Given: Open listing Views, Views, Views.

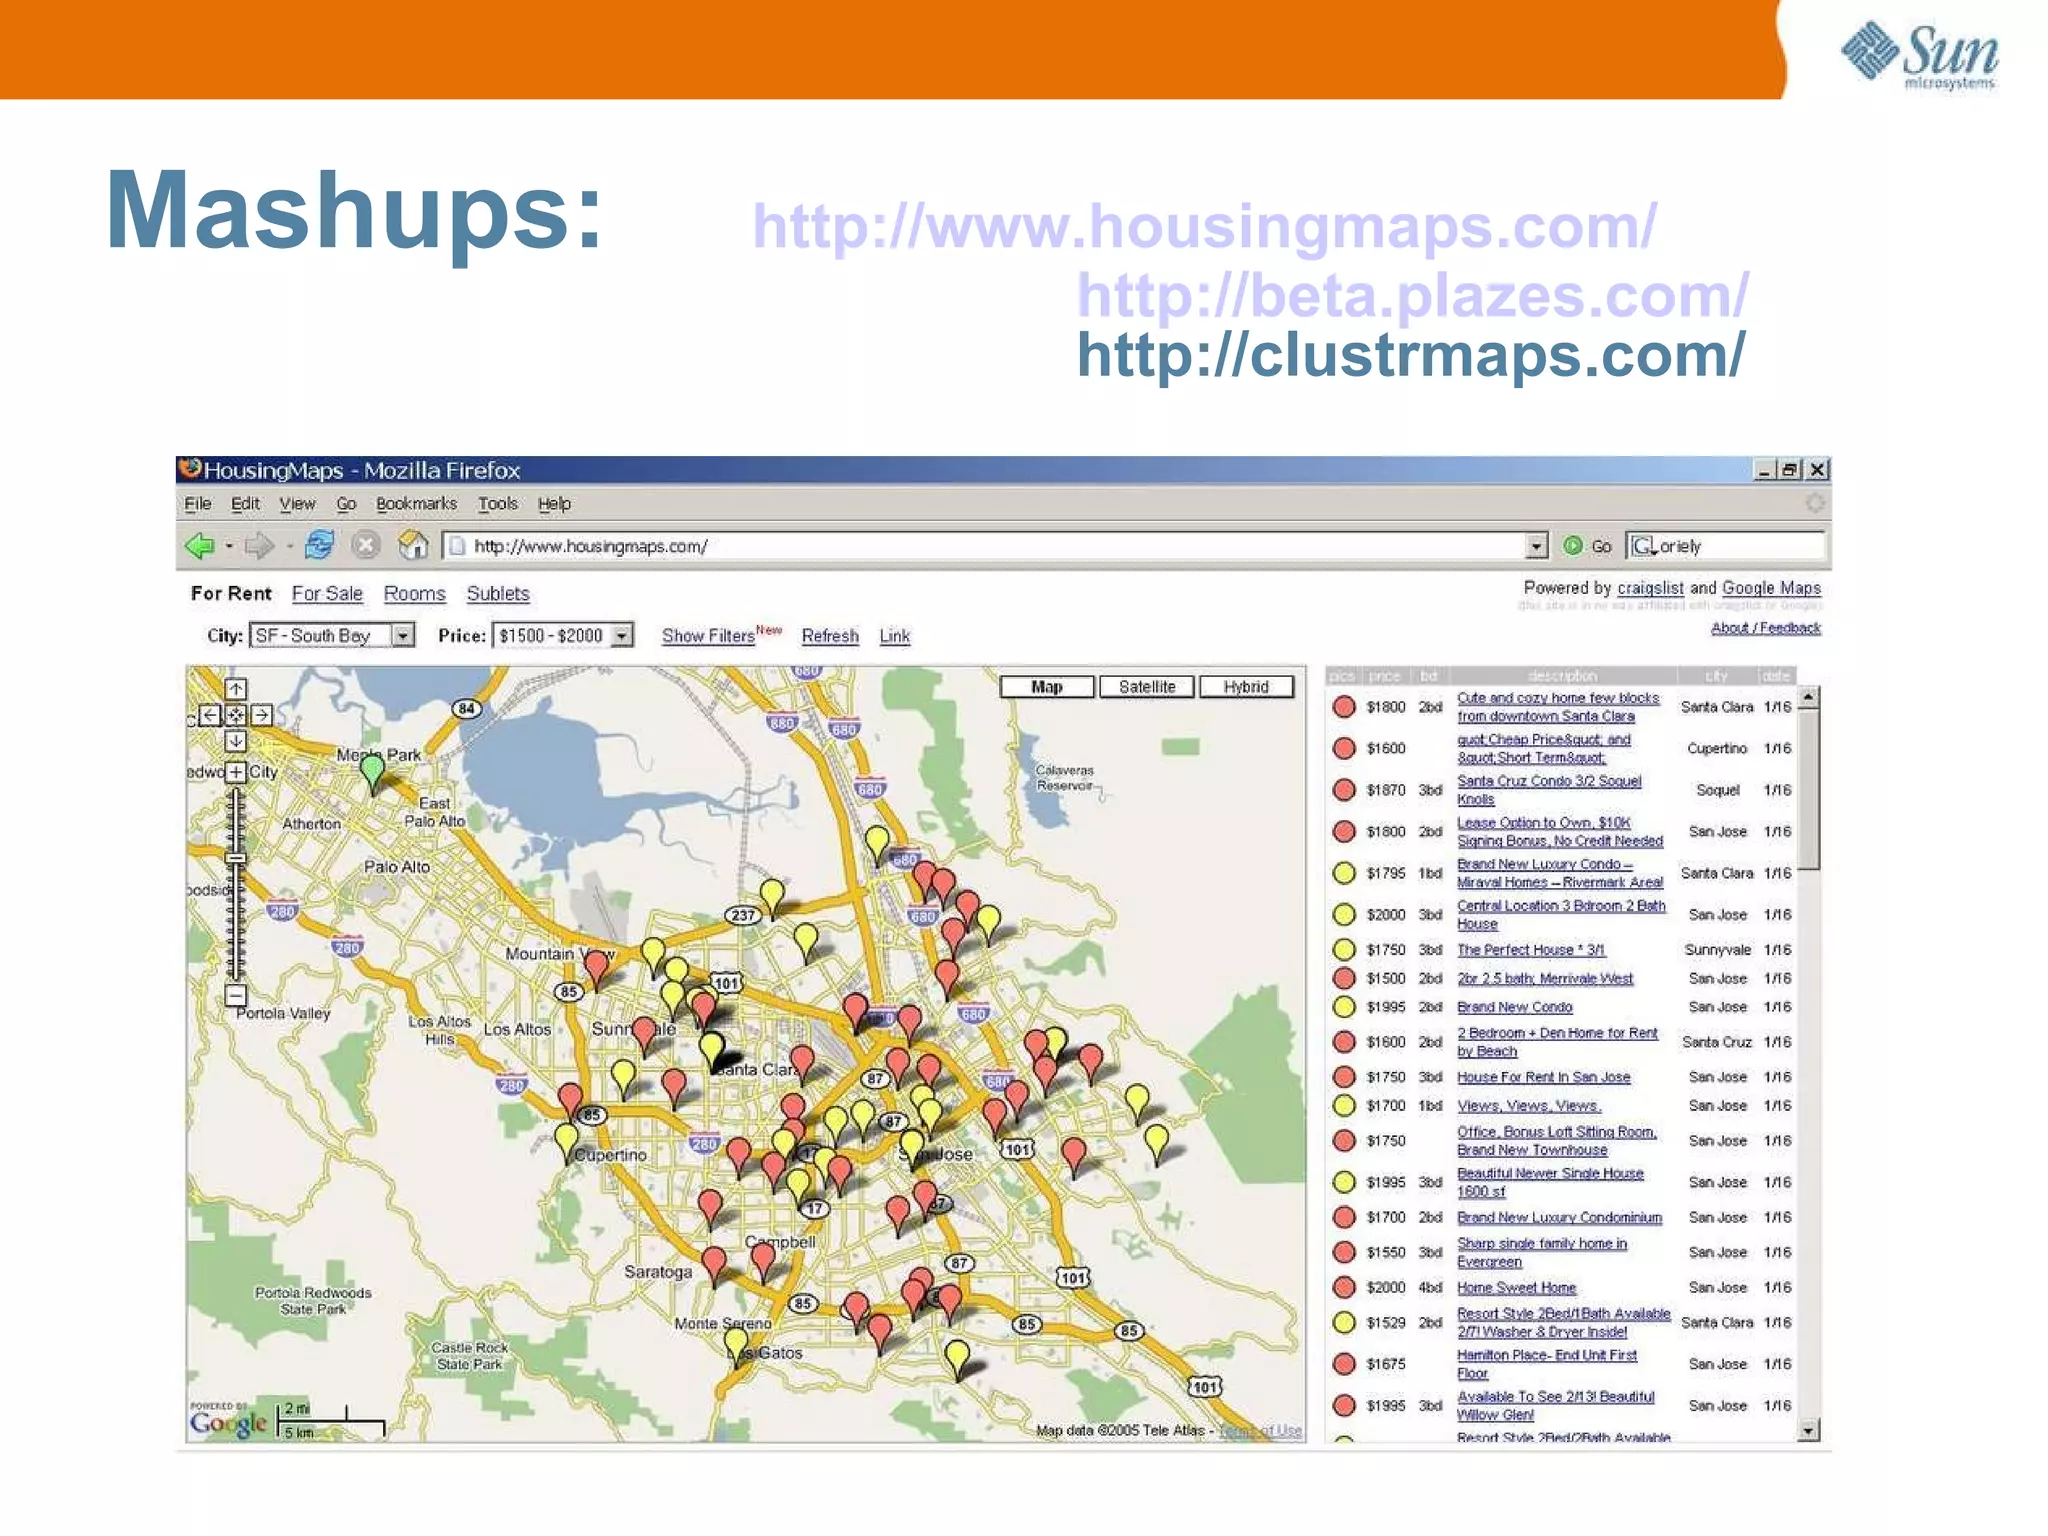Looking at the screenshot, I should [x=1528, y=1105].
